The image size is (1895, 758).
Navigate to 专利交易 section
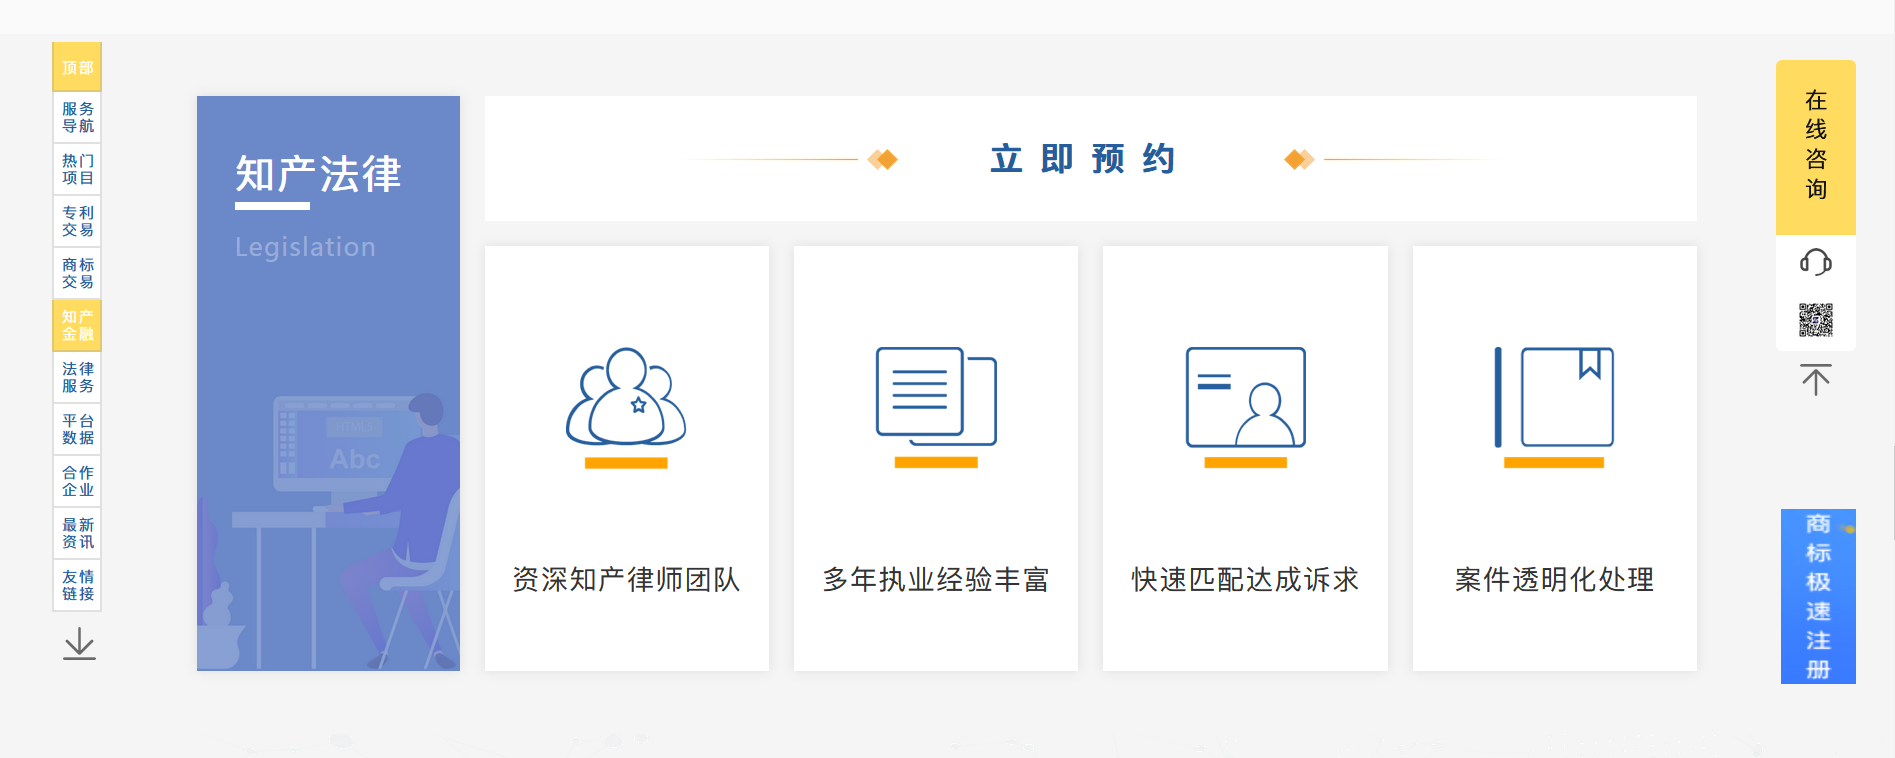click(x=77, y=221)
